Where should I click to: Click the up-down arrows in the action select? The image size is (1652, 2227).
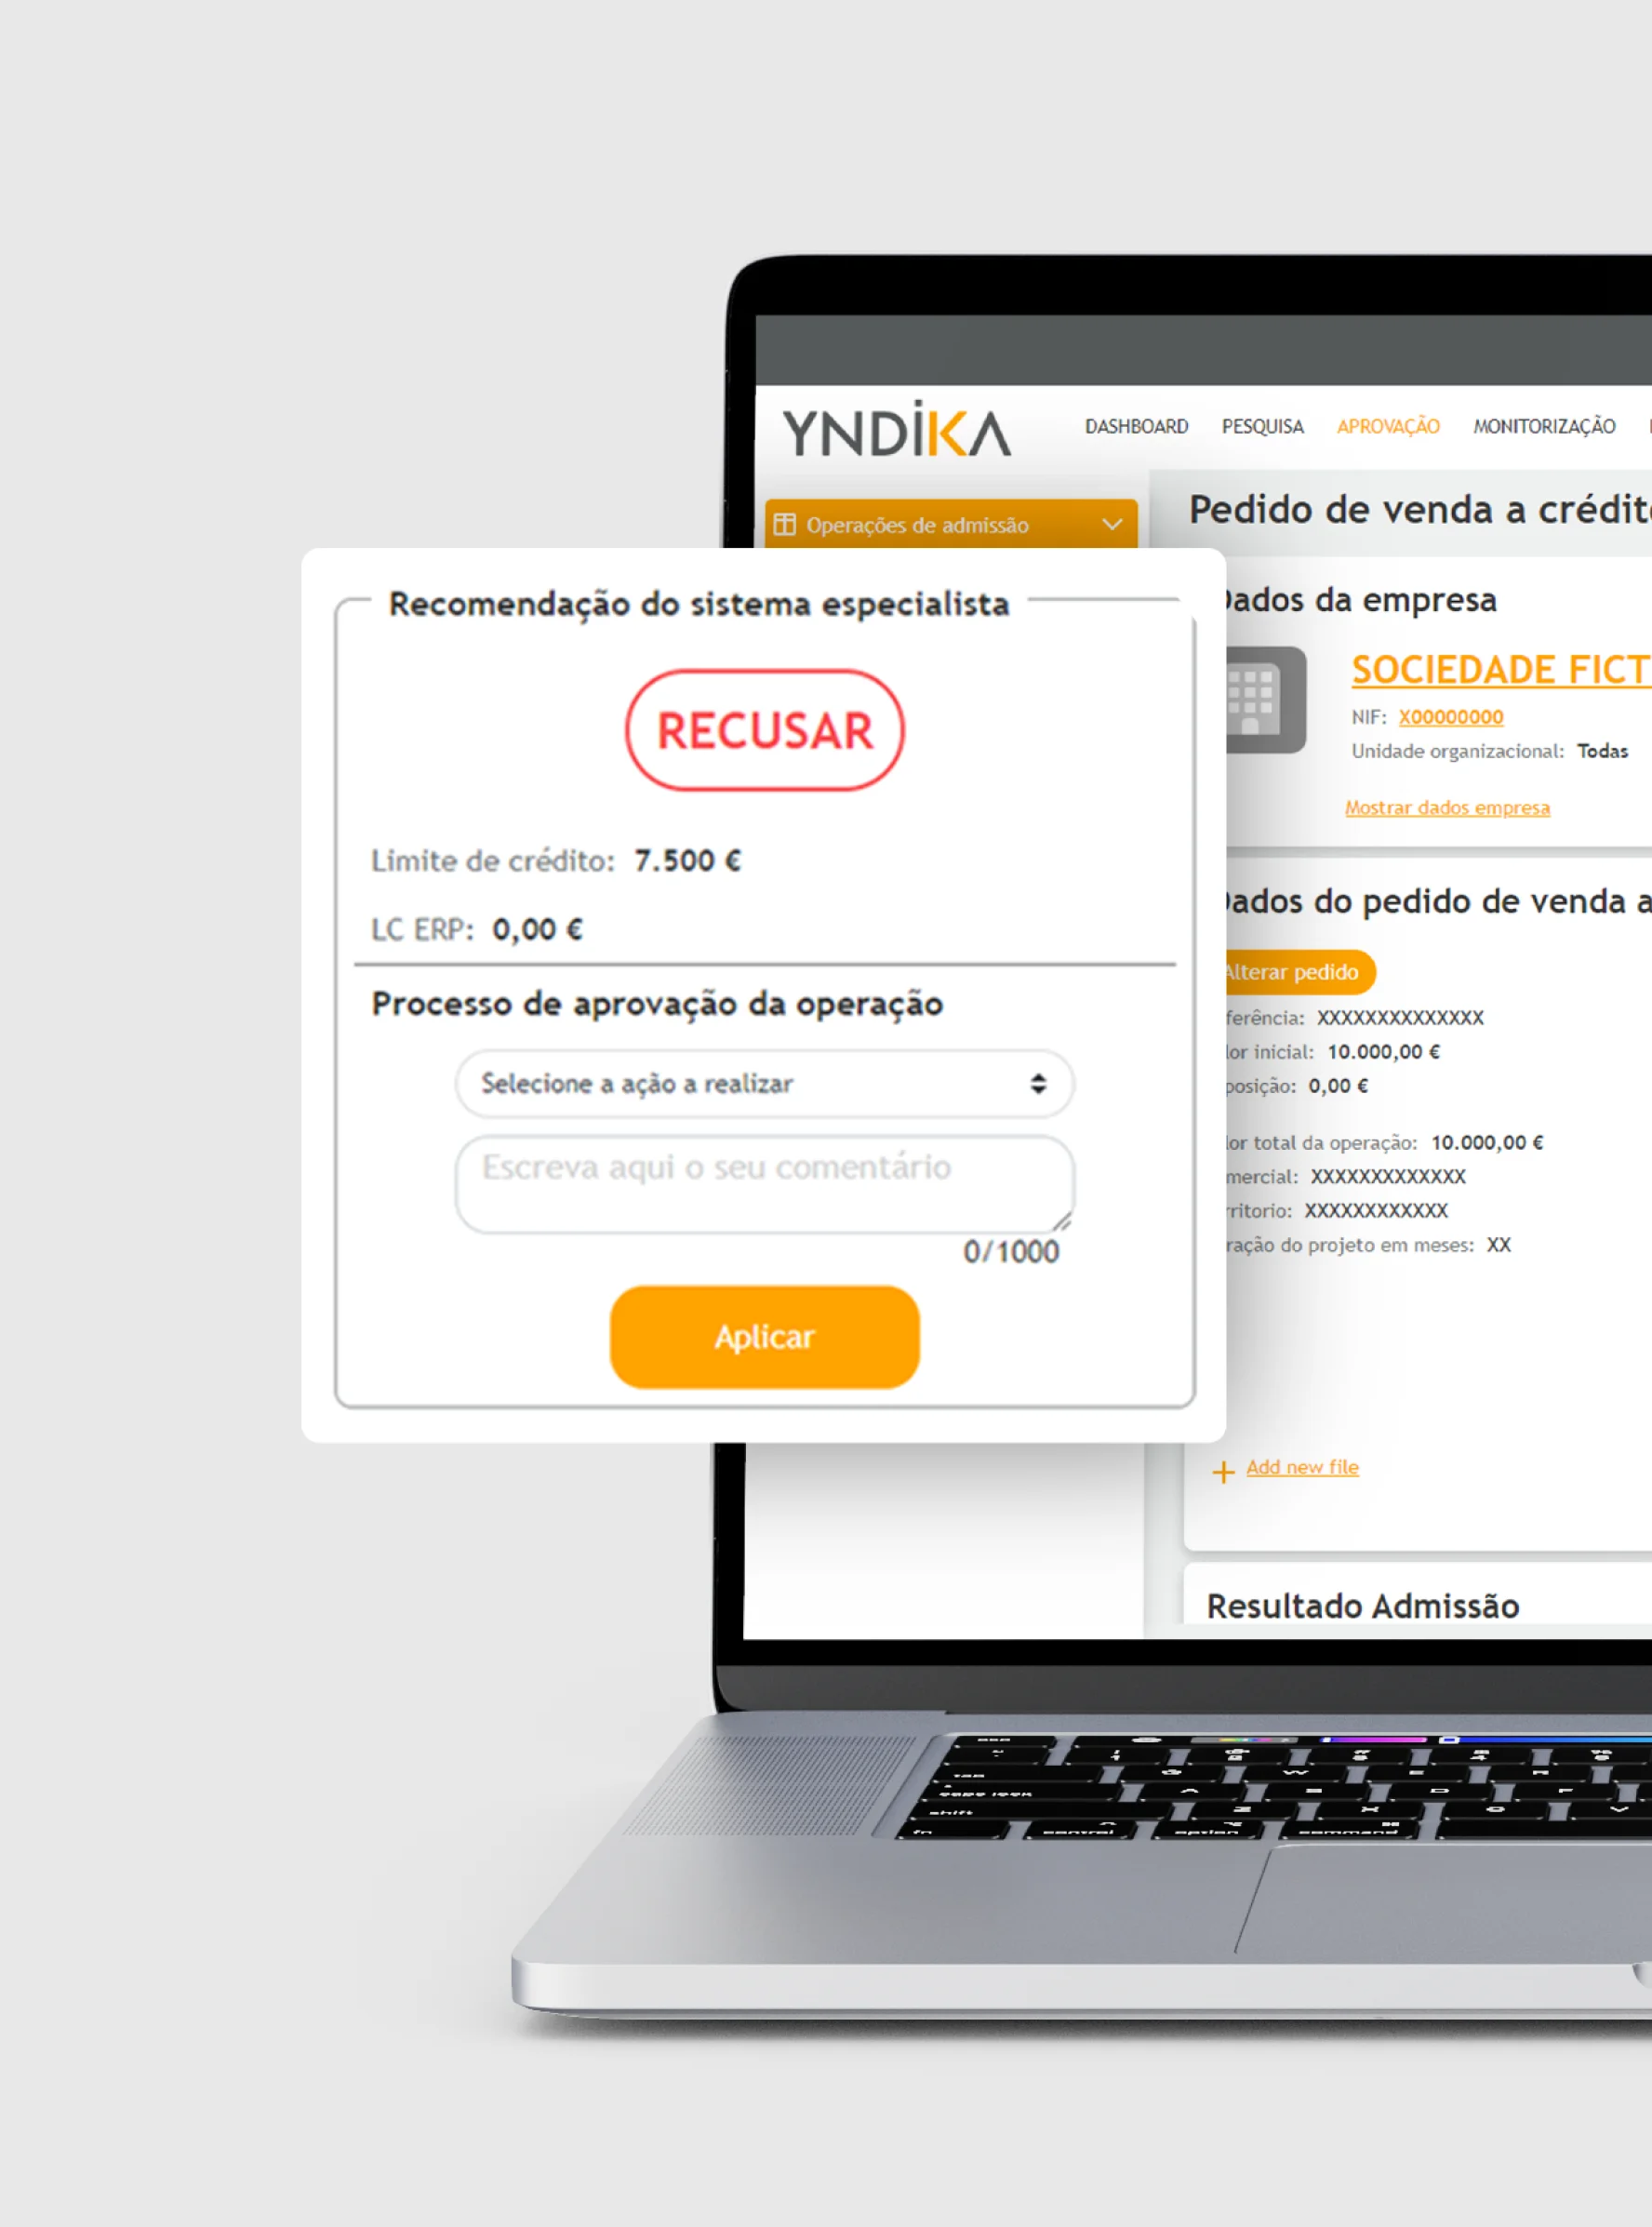point(1038,1083)
